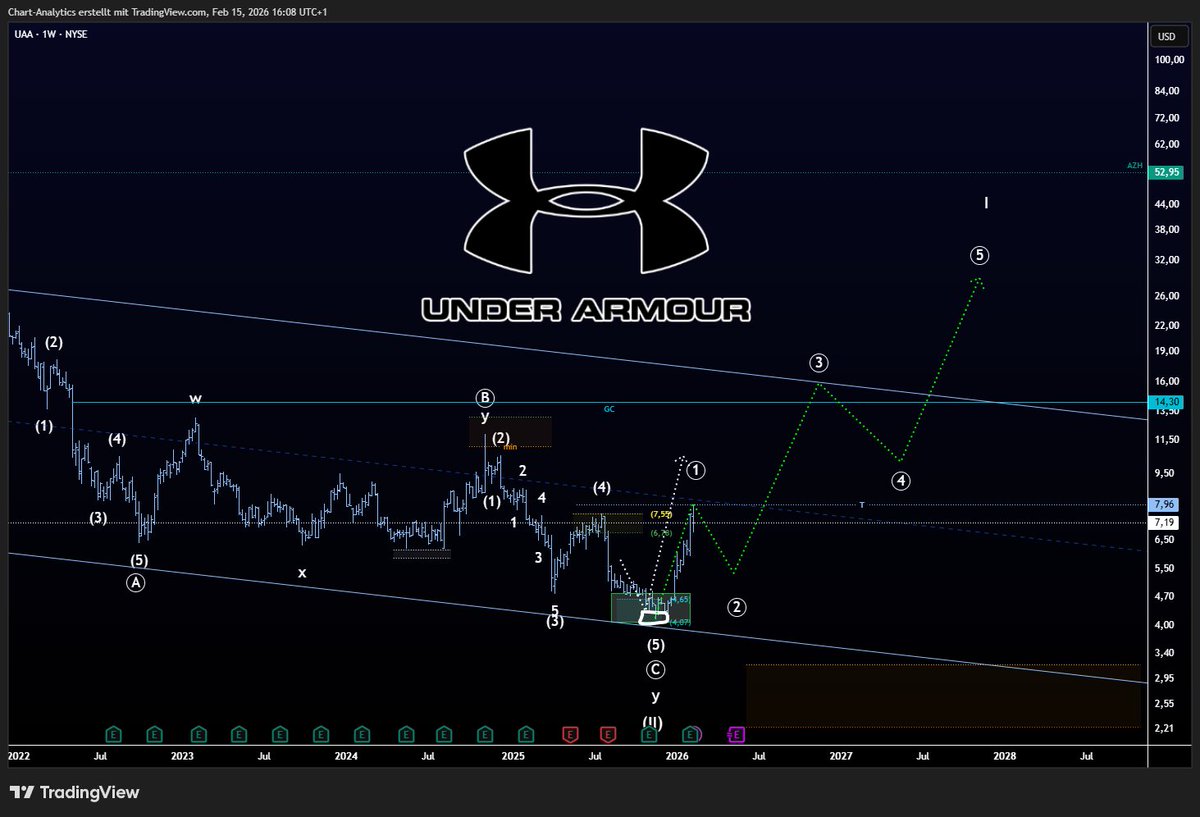This screenshot has height=817, width=1200.
Task: Click the earliest green earnings marker in 2022
Action: 113,734
